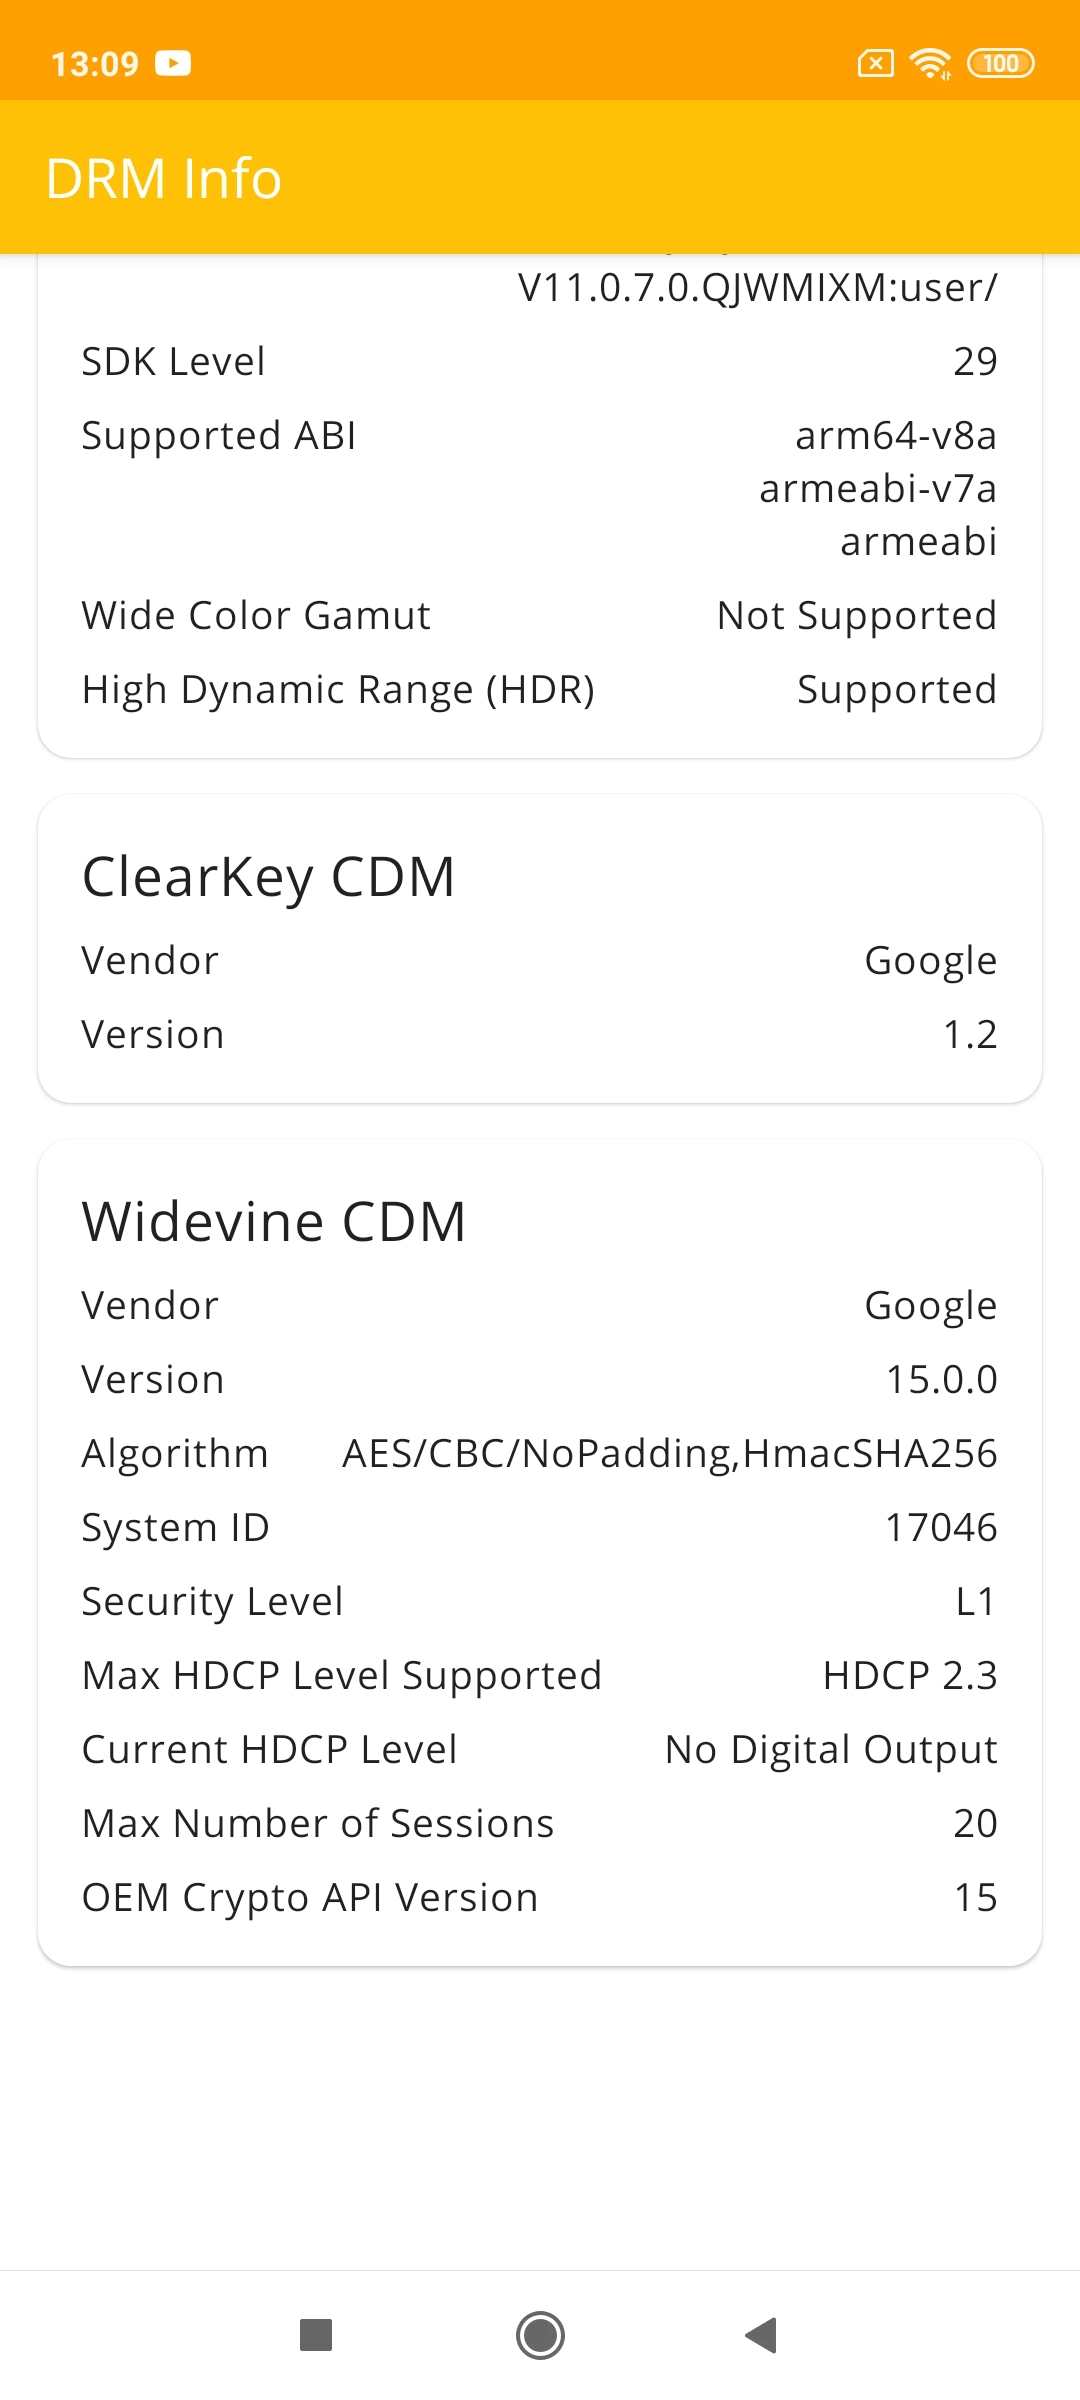Tap the battery indicator showing 100
1080x2400 pixels.
pyautogui.click(x=1000, y=64)
